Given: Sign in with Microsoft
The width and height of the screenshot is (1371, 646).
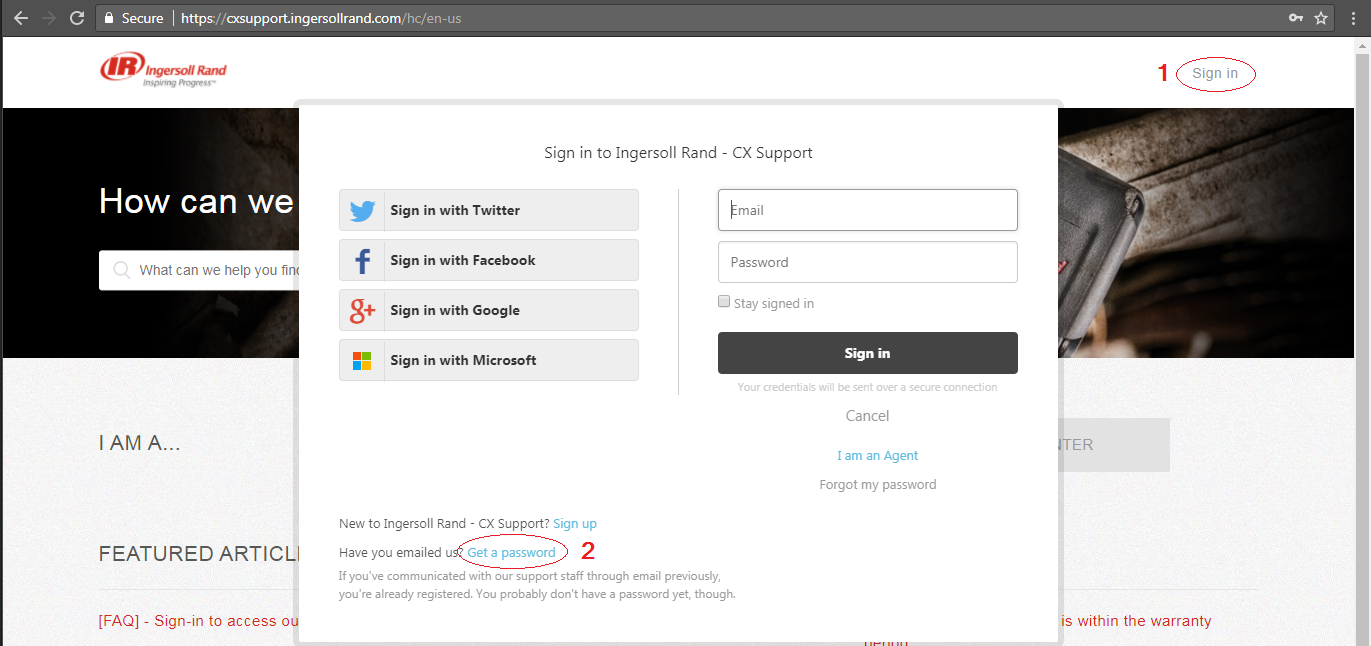Looking at the screenshot, I should click(x=489, y=360).
